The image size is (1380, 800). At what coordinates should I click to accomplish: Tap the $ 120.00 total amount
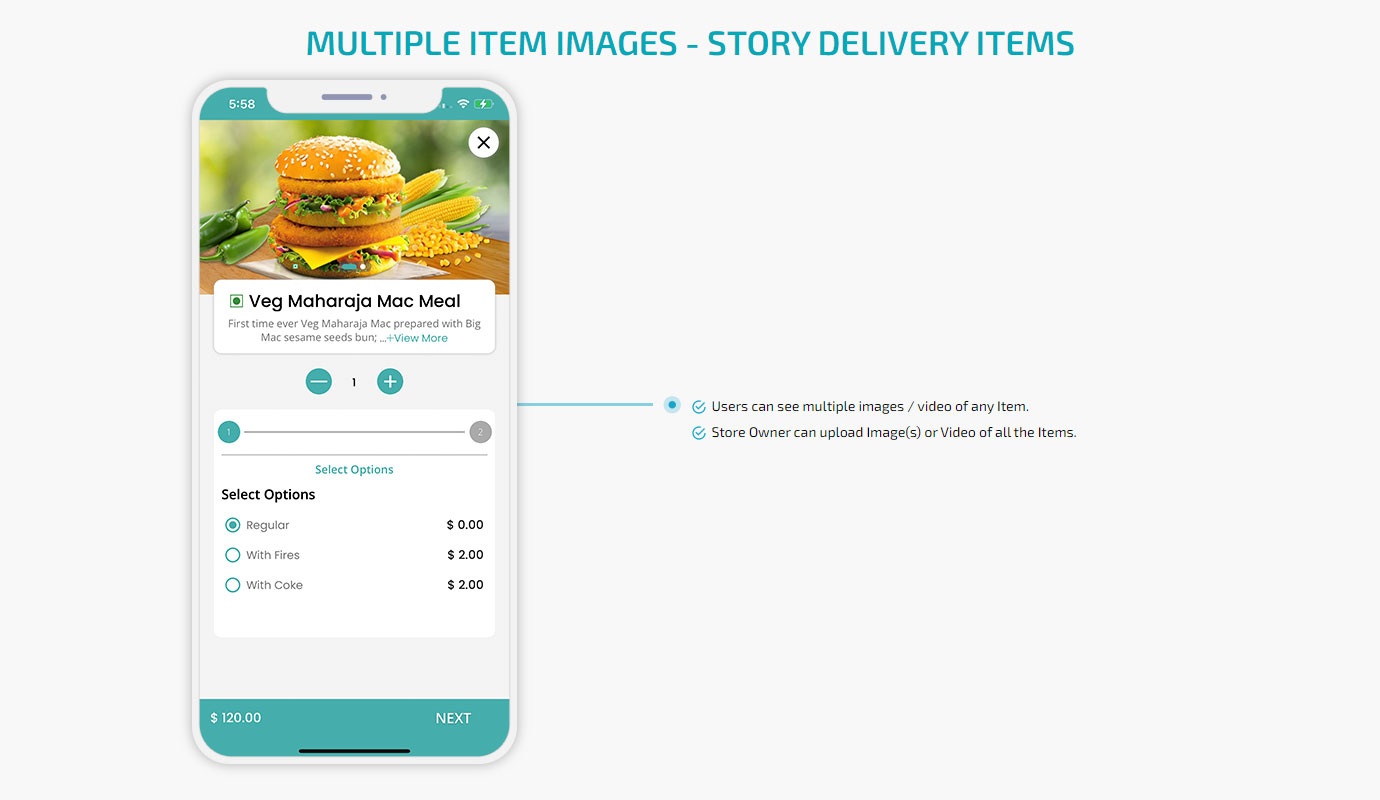coord(236,718)
